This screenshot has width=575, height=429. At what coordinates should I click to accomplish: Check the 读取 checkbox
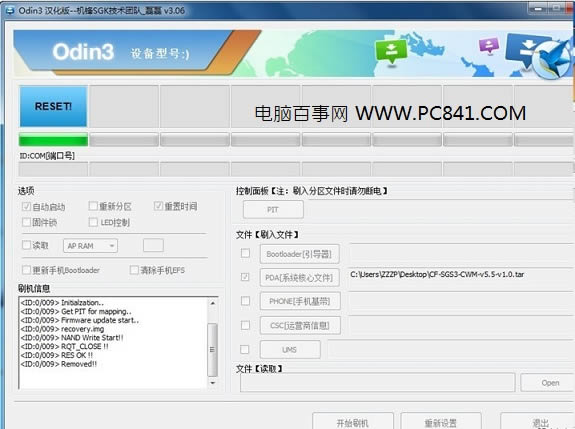coord(26,245)
